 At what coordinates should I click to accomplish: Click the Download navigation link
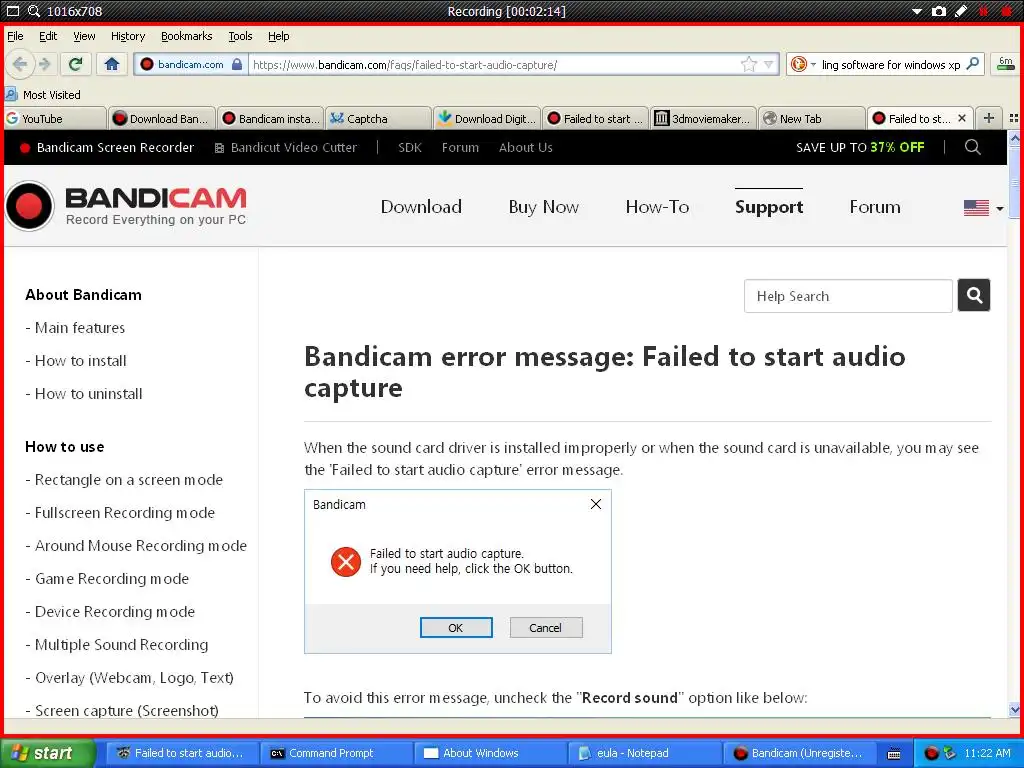click(x=421, y=207)
